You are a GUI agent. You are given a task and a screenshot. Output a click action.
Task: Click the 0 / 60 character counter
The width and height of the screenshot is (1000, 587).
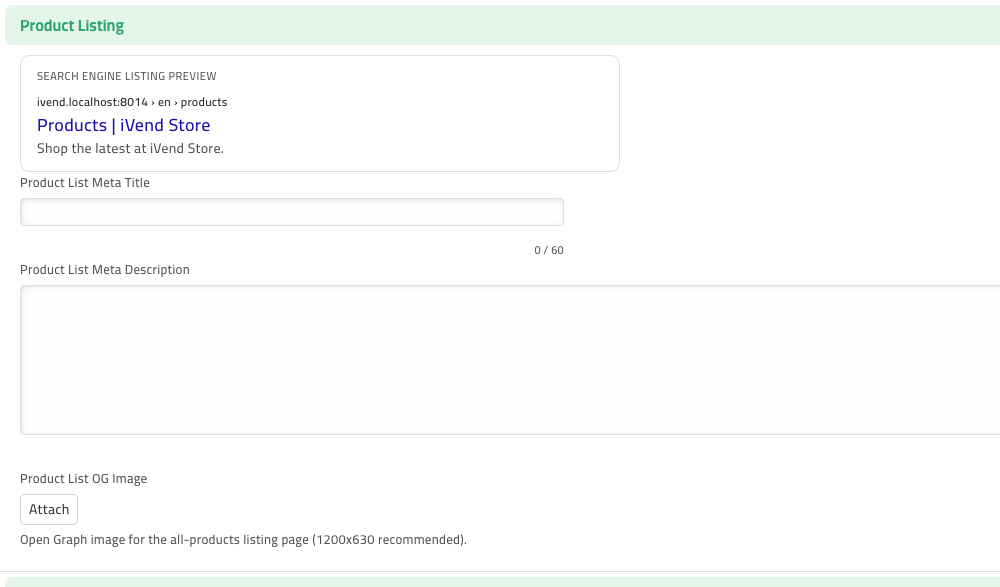coord(548,250)
